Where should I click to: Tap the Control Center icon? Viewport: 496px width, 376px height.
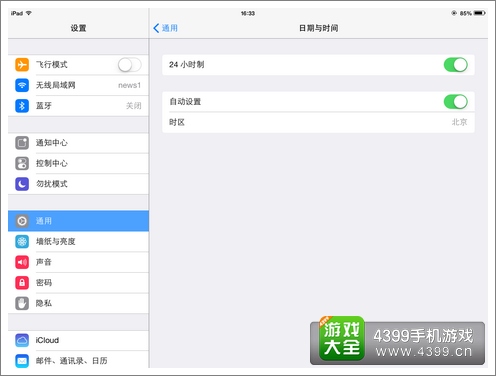pyautogui.click(x=22, y=164)
